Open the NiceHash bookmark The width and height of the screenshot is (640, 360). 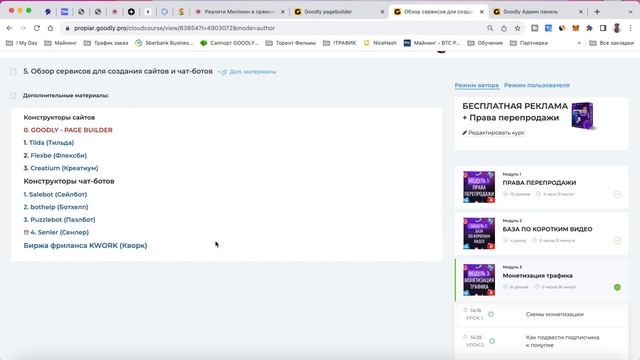[380, 43]
